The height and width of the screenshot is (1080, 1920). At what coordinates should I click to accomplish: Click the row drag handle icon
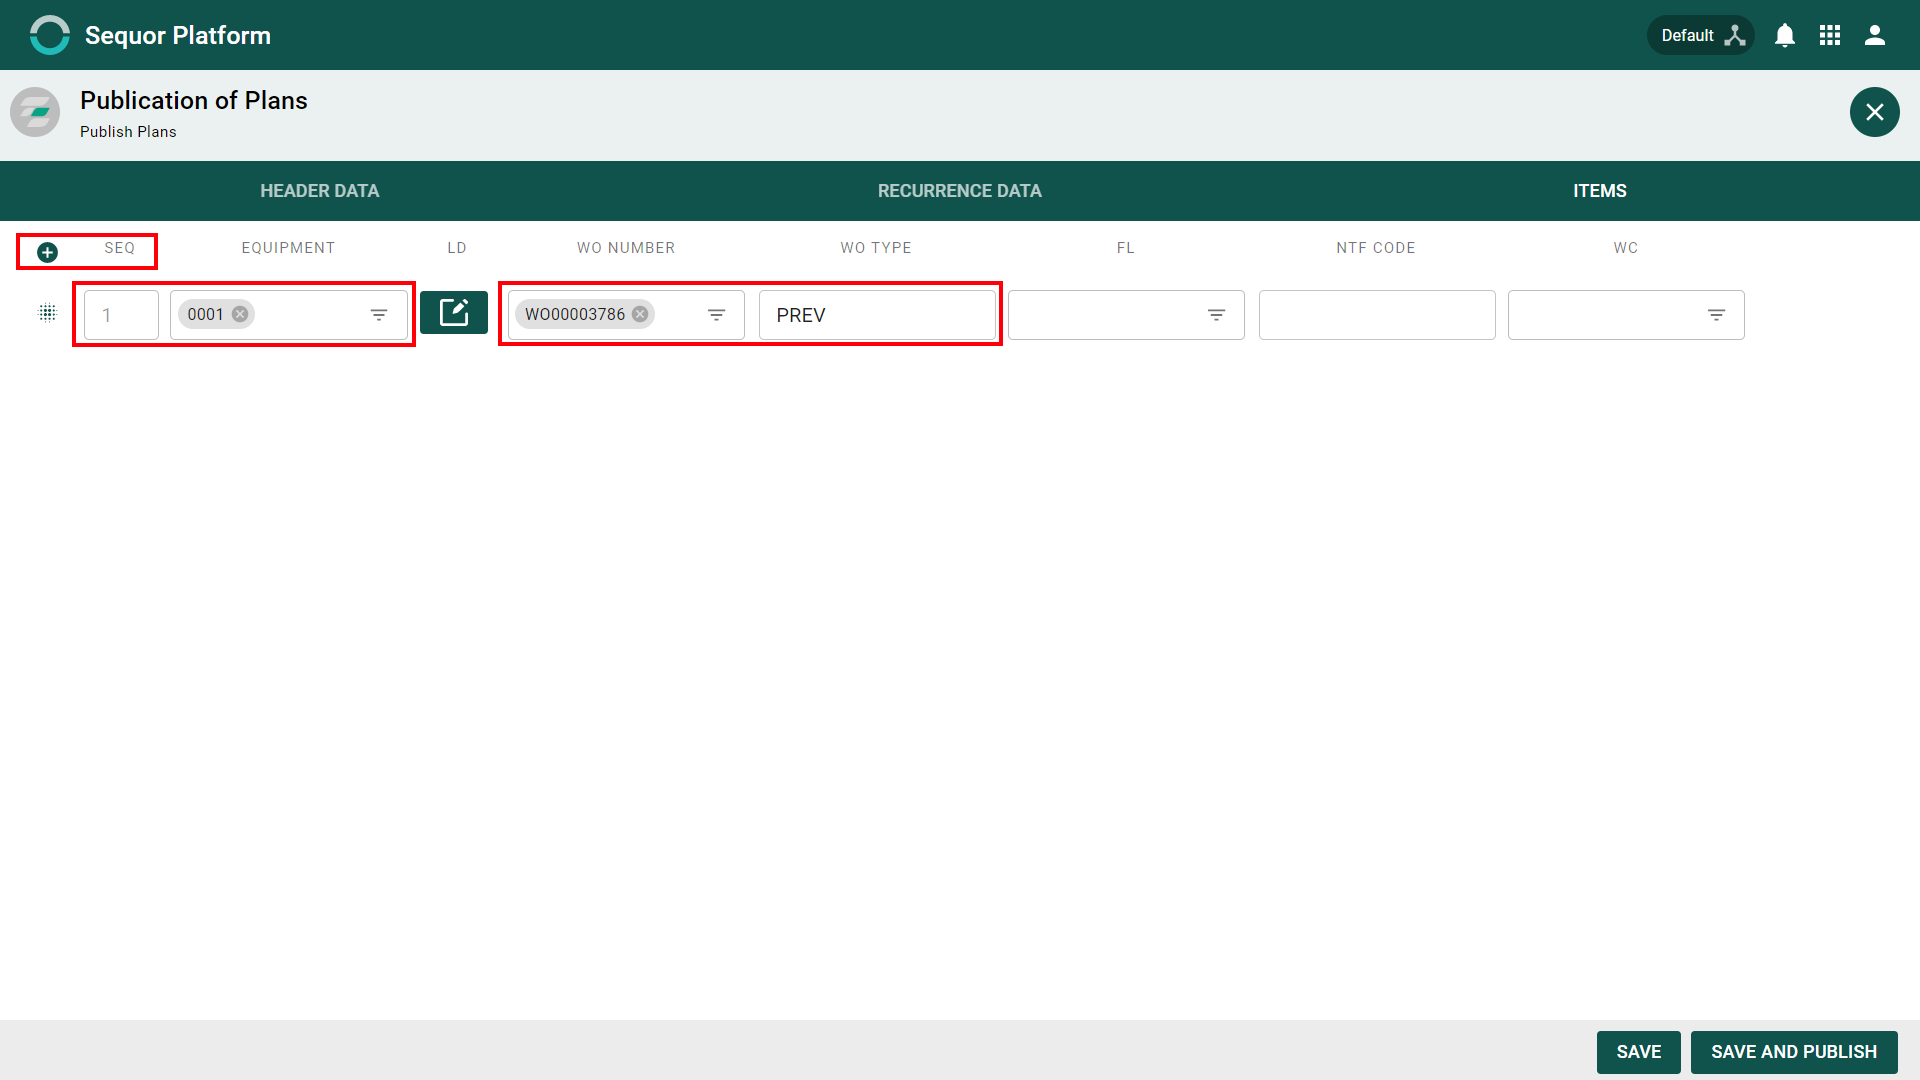[47, 313]
